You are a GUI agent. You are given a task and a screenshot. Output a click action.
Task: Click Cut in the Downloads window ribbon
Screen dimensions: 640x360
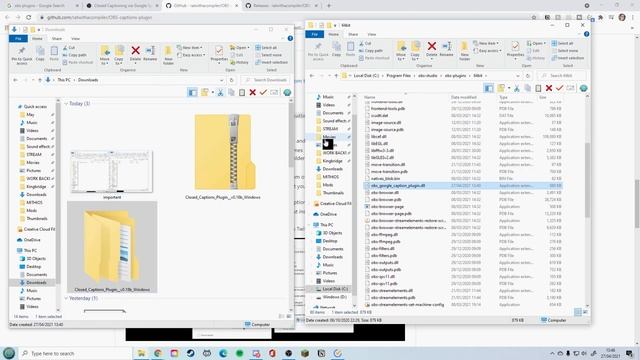(x=69, y=48)
